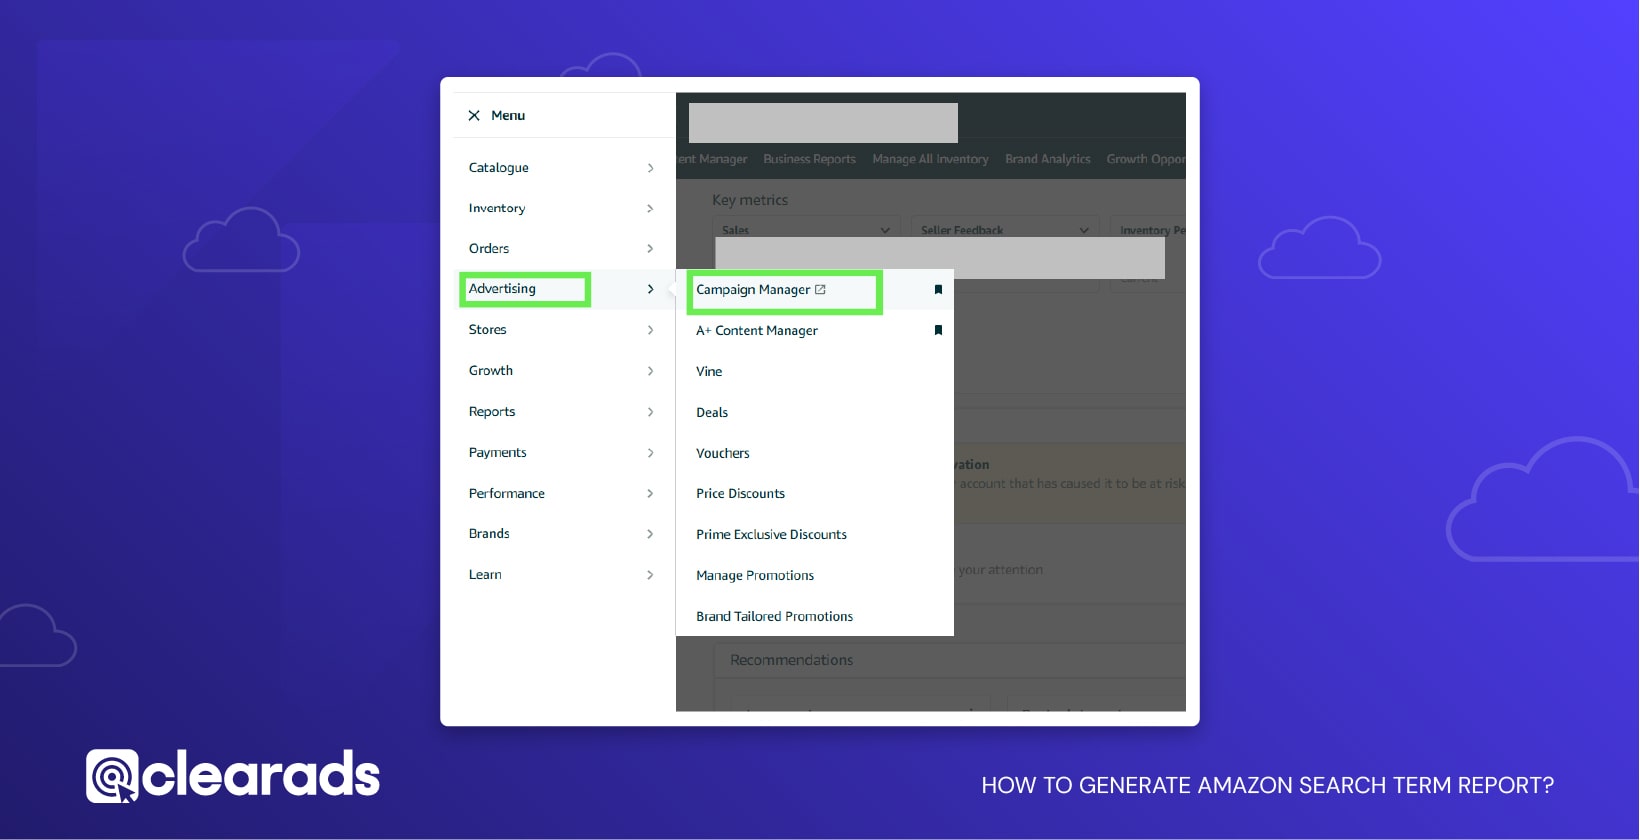Expand the Brands chevron arrow
This screenshot has height=840, width=1640.
(650, 534)
